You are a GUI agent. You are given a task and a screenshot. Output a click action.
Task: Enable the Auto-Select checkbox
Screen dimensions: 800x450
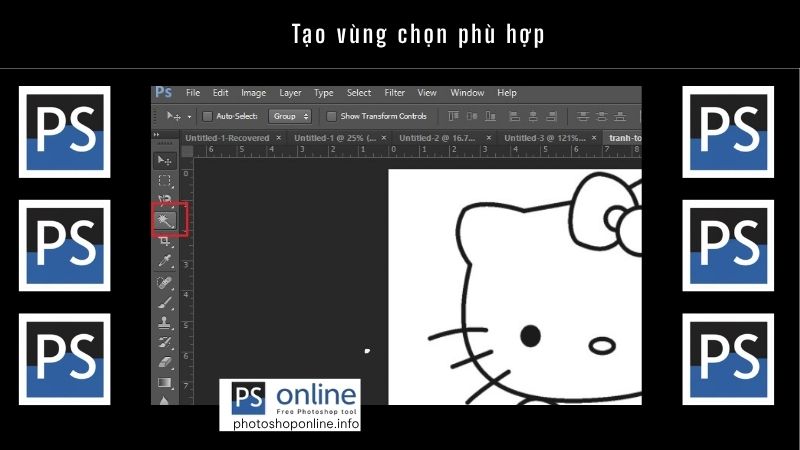(x=207, y=116)
